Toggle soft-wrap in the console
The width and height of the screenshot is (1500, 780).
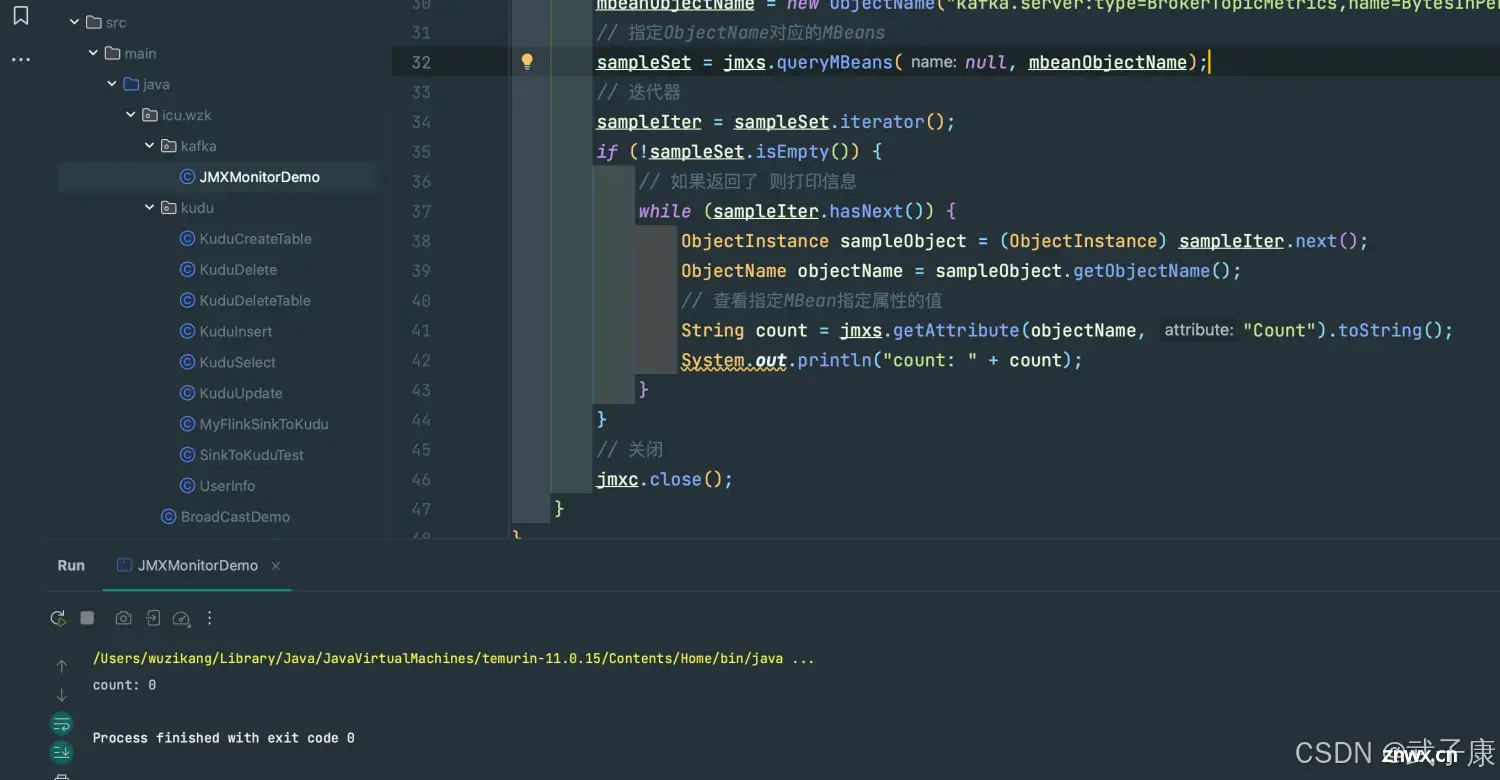(x=62, y=723)
